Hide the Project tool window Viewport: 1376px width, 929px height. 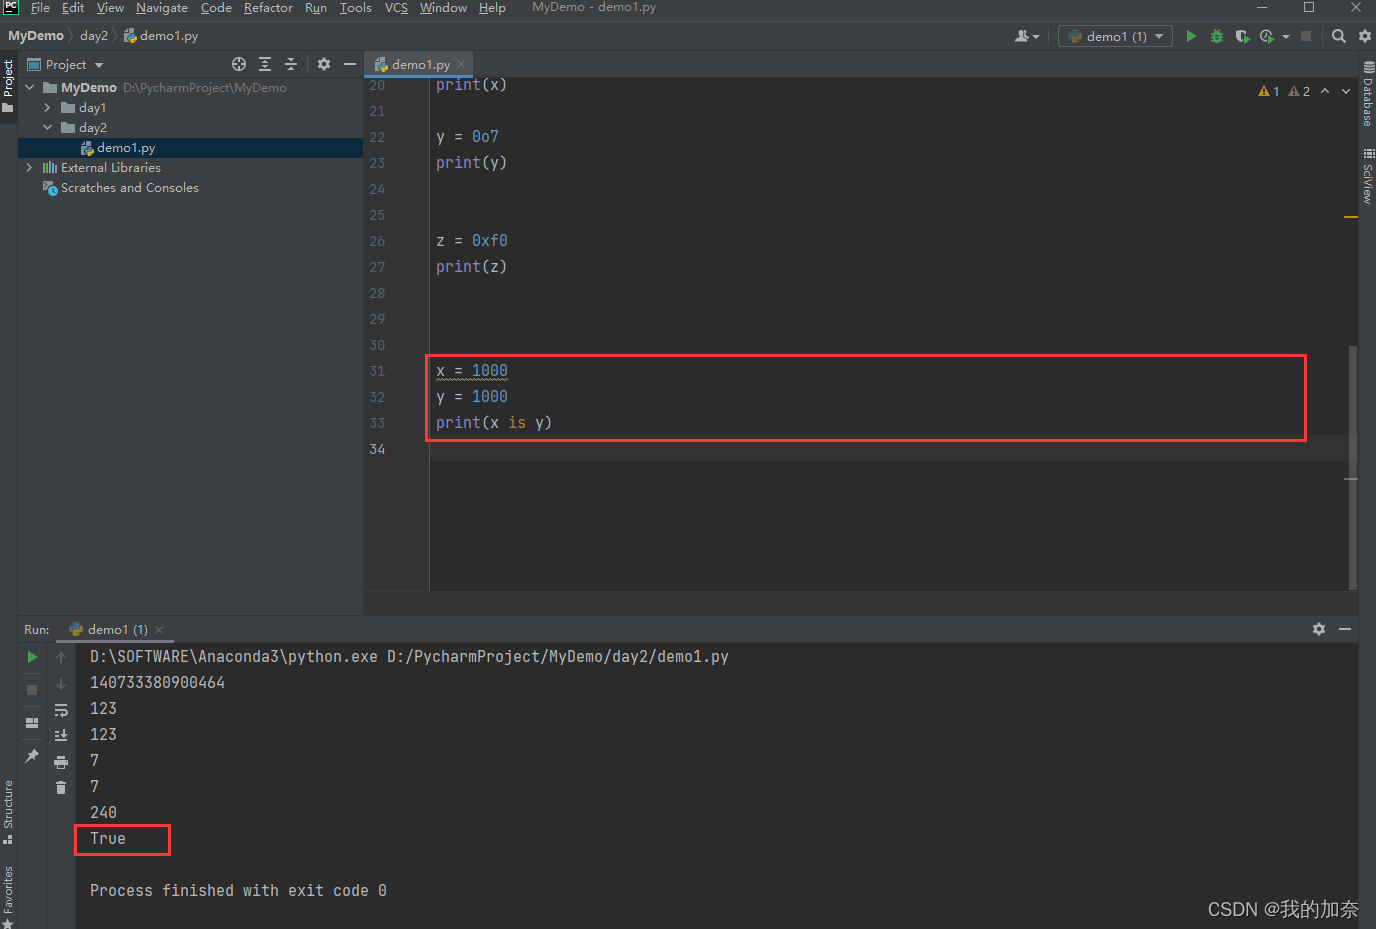350,64
